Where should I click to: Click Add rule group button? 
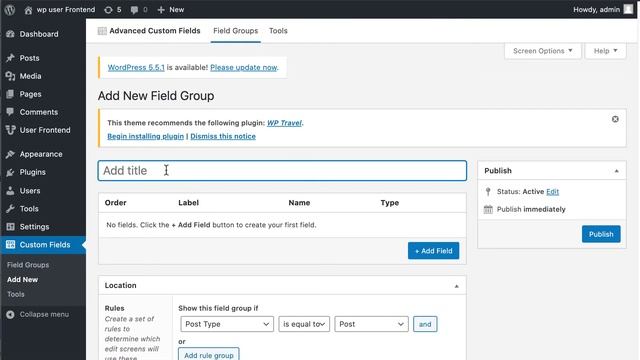[209, 355]
